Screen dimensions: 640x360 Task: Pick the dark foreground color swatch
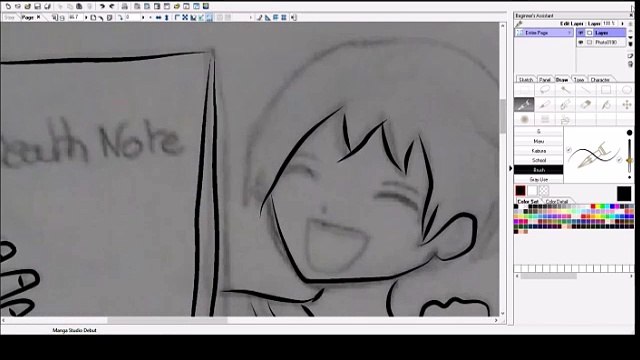pos(520,191)
